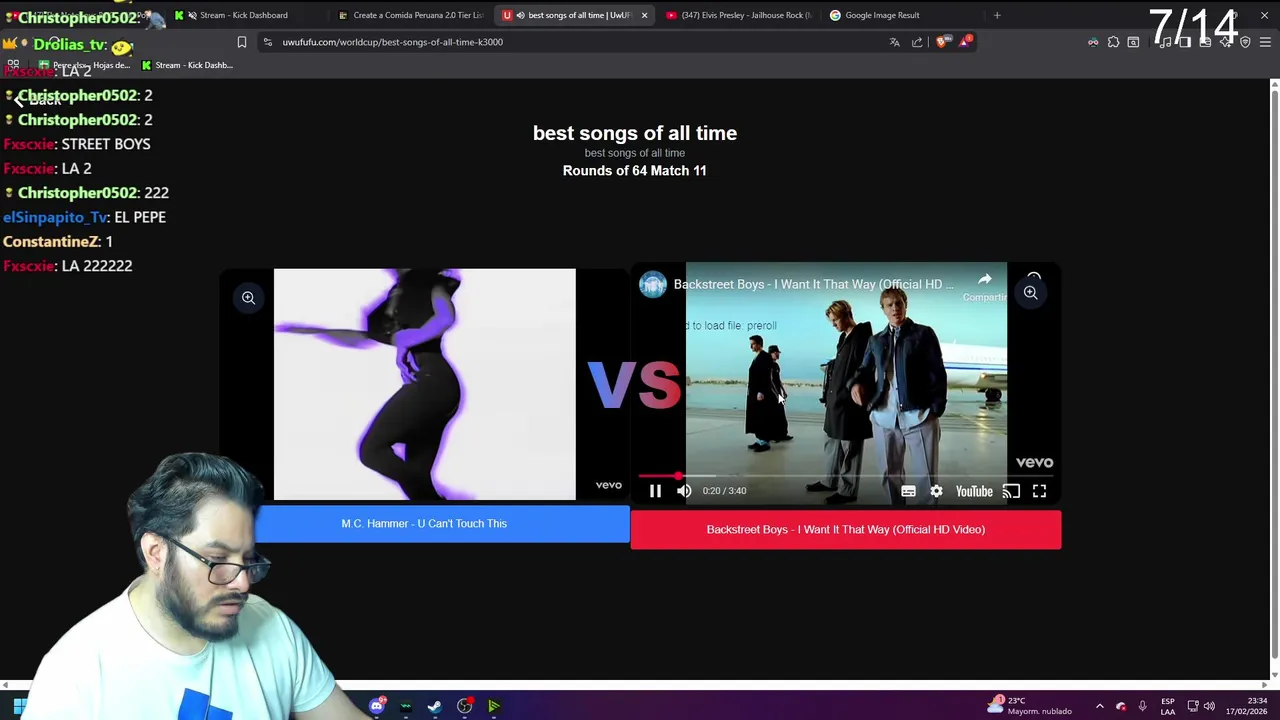Click the share icon in address bar
The image size is (1280, 720).
pyautogui.click(x=917, y=42)
